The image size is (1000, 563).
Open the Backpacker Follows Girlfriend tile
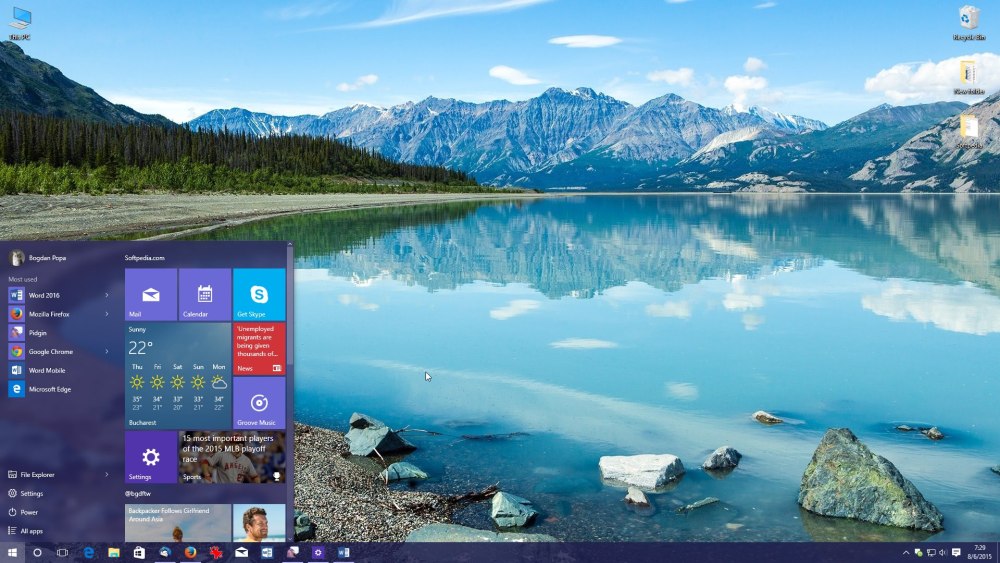(x=178, y=523)
